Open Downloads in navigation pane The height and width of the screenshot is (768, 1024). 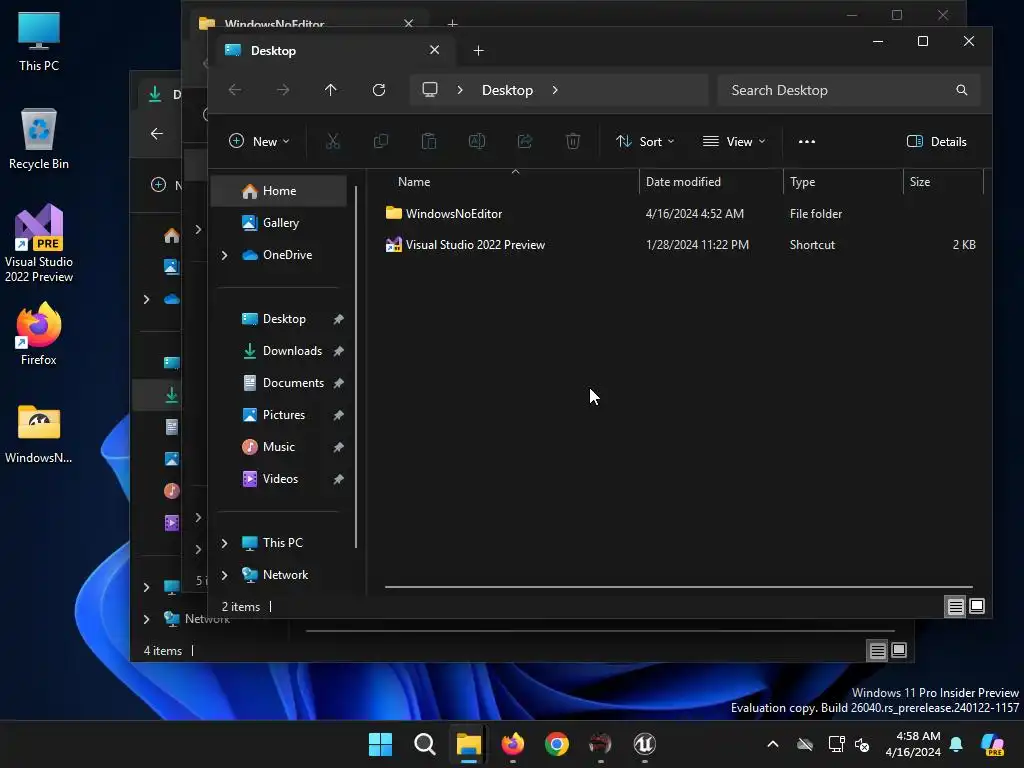coord(279,351)
